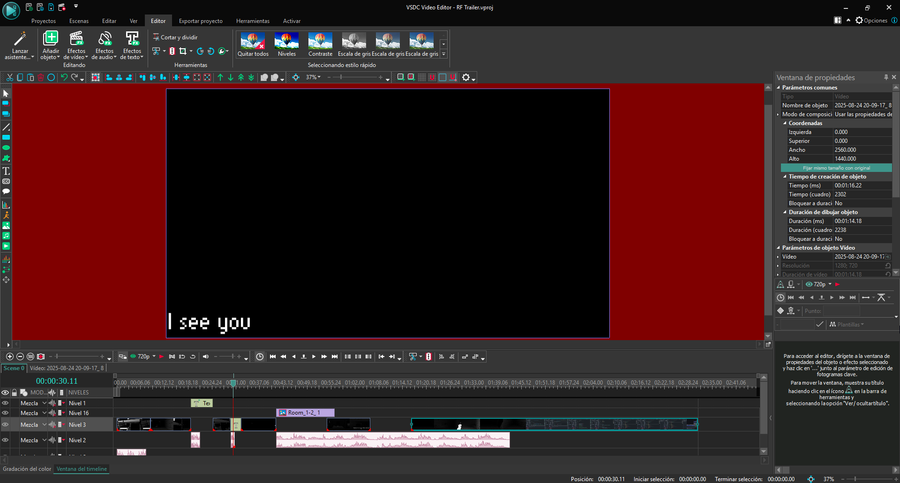Apply the Quitar todos quick style
This screenshot has width=900, height=483.
tap(253, 45)
